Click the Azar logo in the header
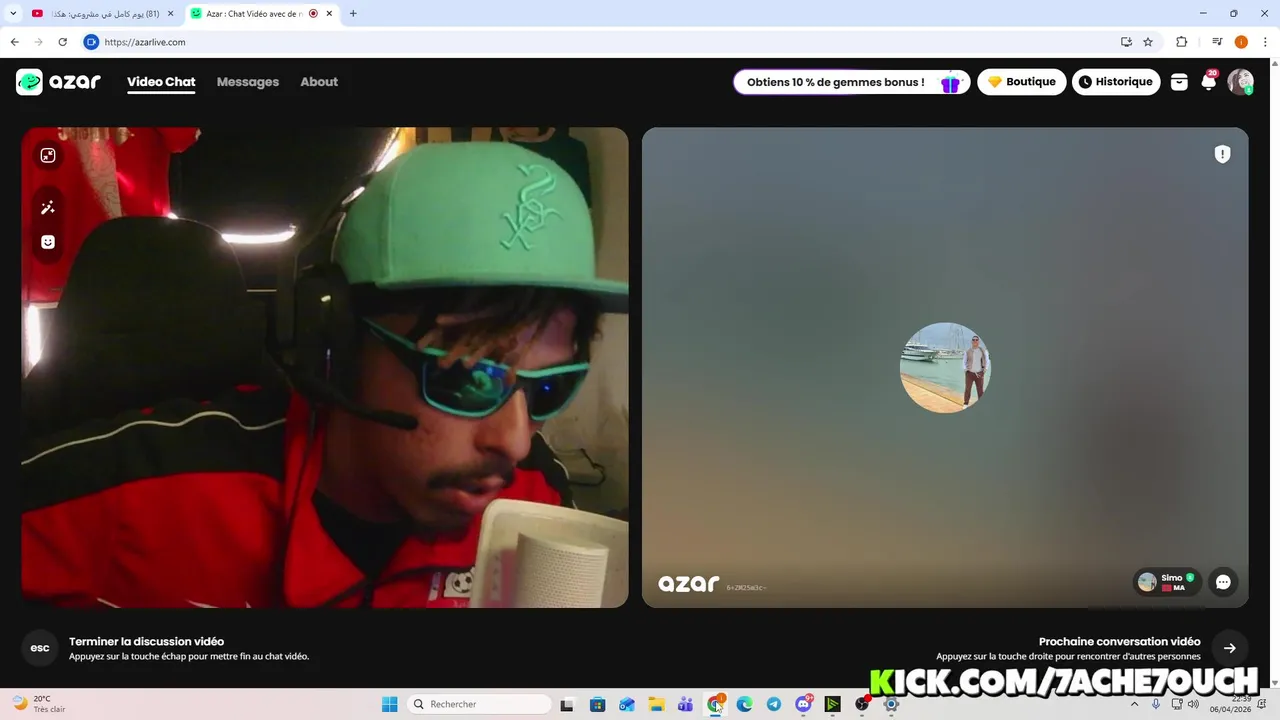This screenshot has height=720, width=1280. point(58,82)
